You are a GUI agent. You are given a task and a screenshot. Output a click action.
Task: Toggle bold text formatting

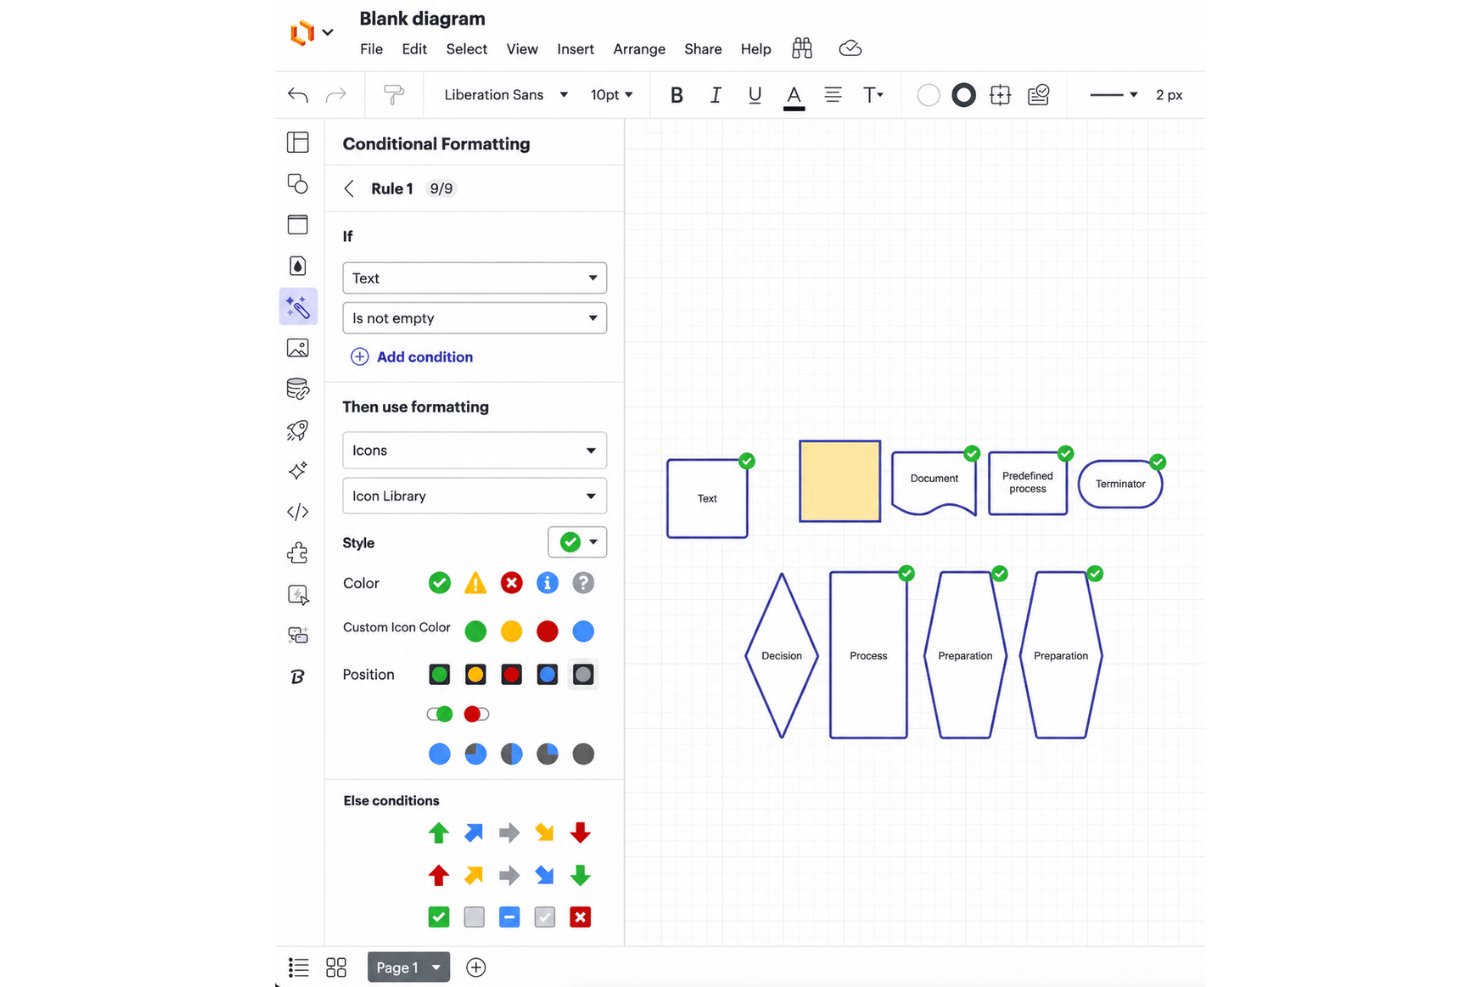[677, 95]
